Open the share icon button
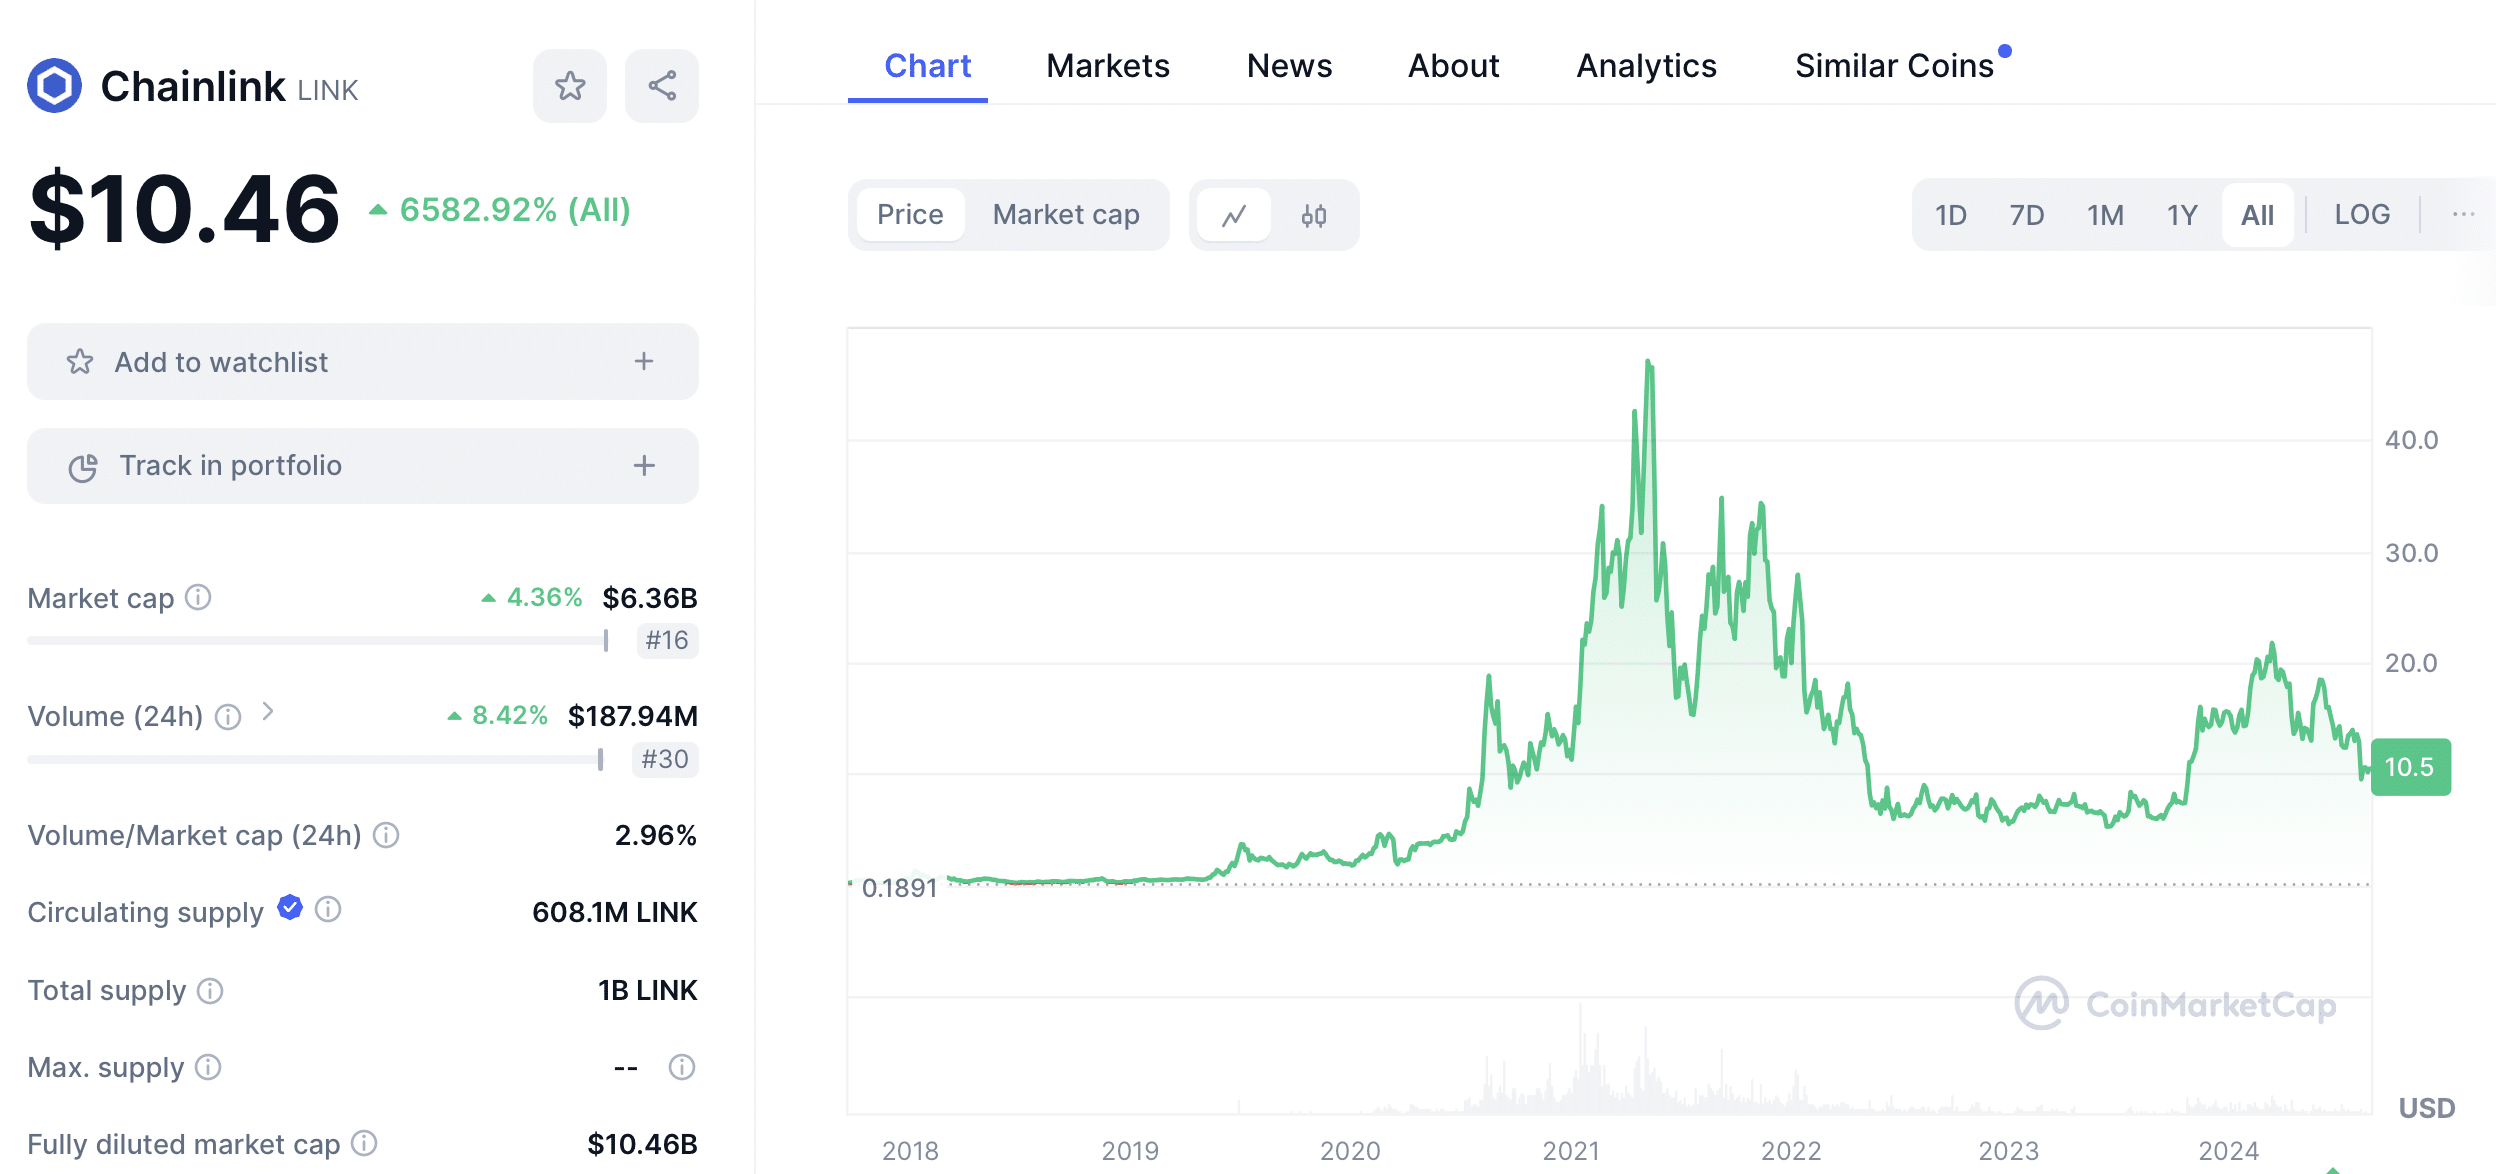Viewport: 2496px width, 1174px height. (662, 86)
